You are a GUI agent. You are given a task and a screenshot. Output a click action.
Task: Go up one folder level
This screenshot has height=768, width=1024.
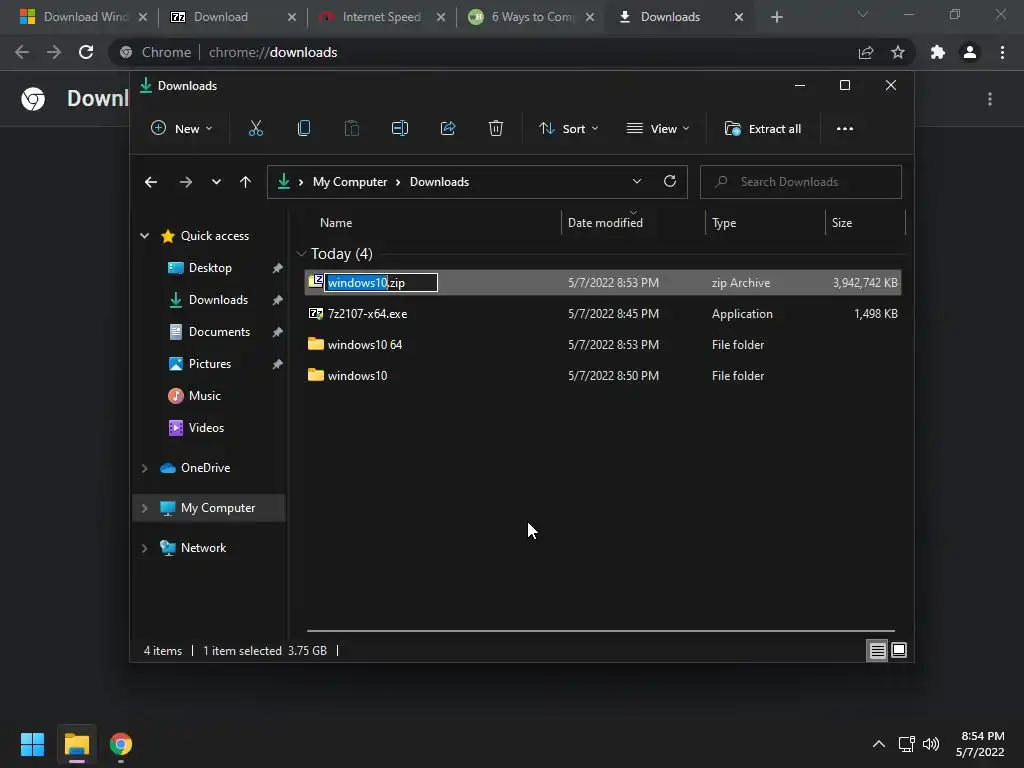245,182
